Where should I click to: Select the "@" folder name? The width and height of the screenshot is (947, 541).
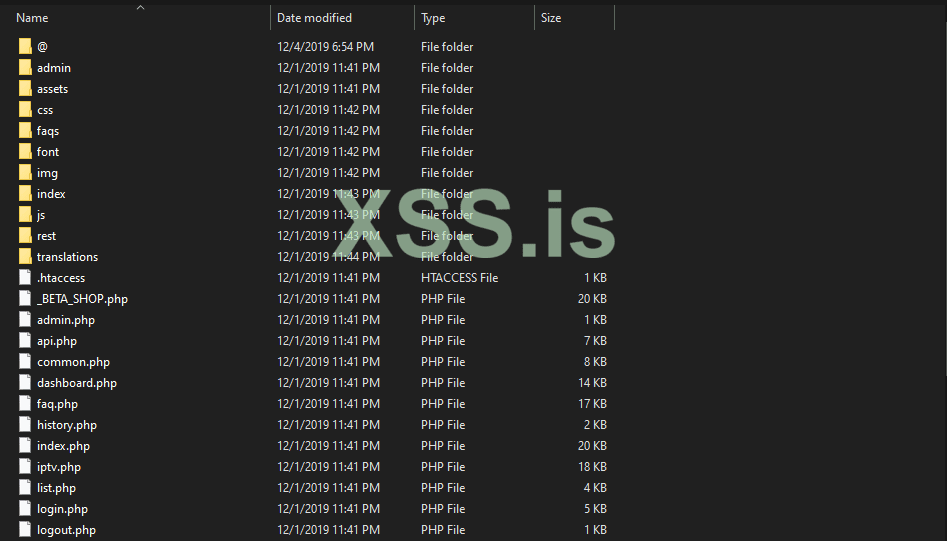coord(42,46)
